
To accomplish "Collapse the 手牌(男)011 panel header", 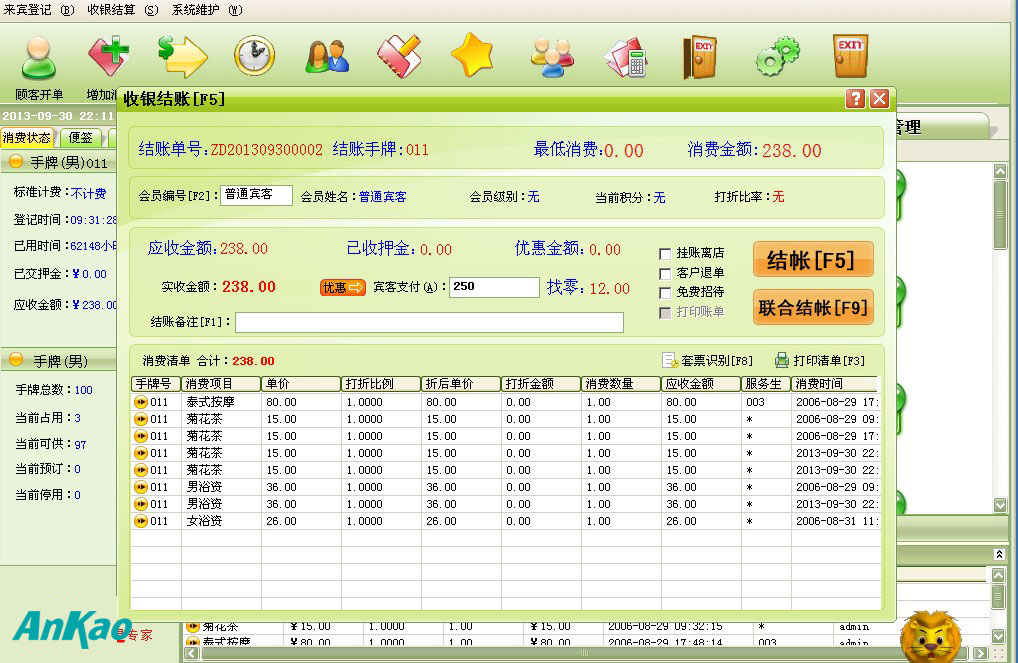I will tap(17, 163).
